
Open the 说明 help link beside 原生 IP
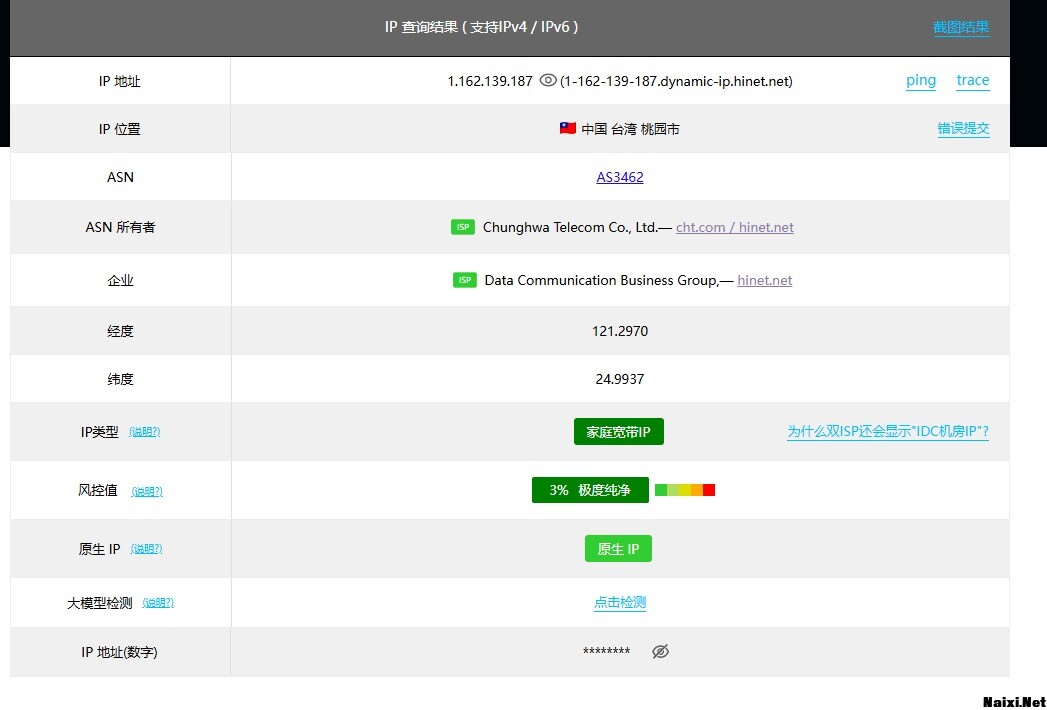(x=146, y=549)
